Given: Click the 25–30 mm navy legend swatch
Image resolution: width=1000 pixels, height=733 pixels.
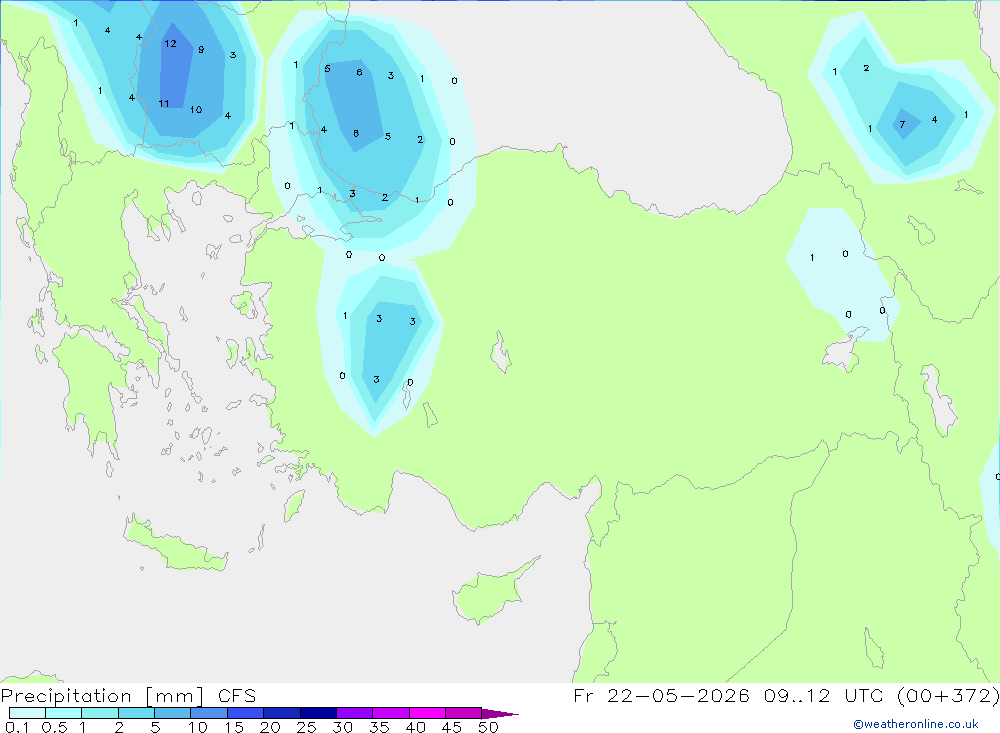Looking at the screenshot, I should 318,713.
